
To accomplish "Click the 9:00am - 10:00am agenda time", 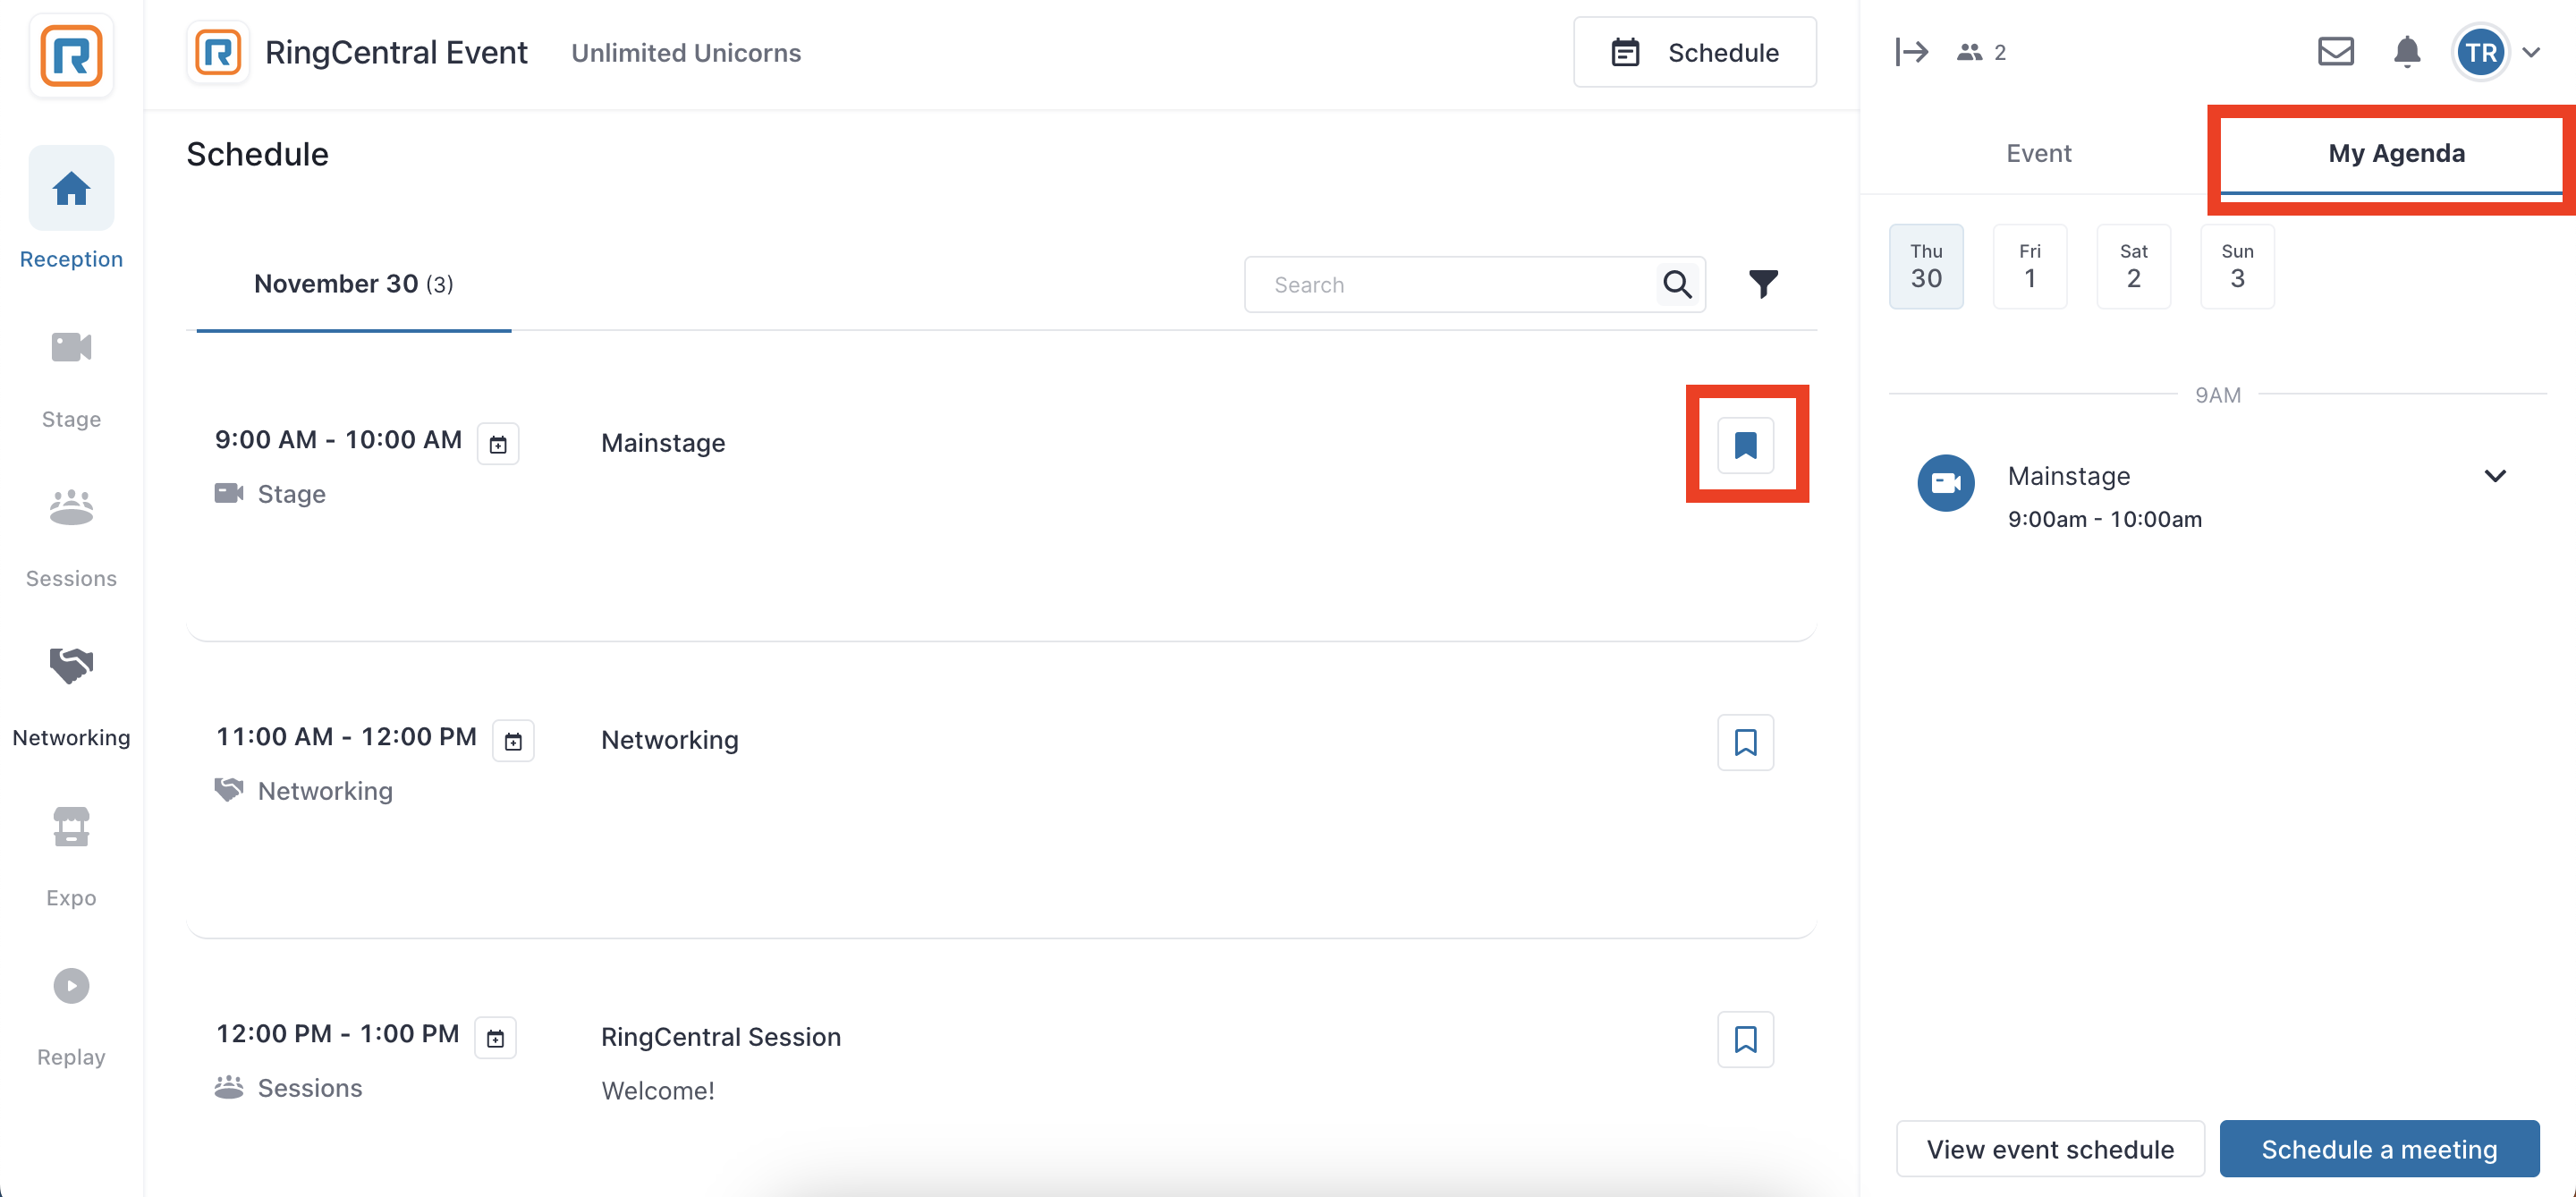I will coord(2104,519).
